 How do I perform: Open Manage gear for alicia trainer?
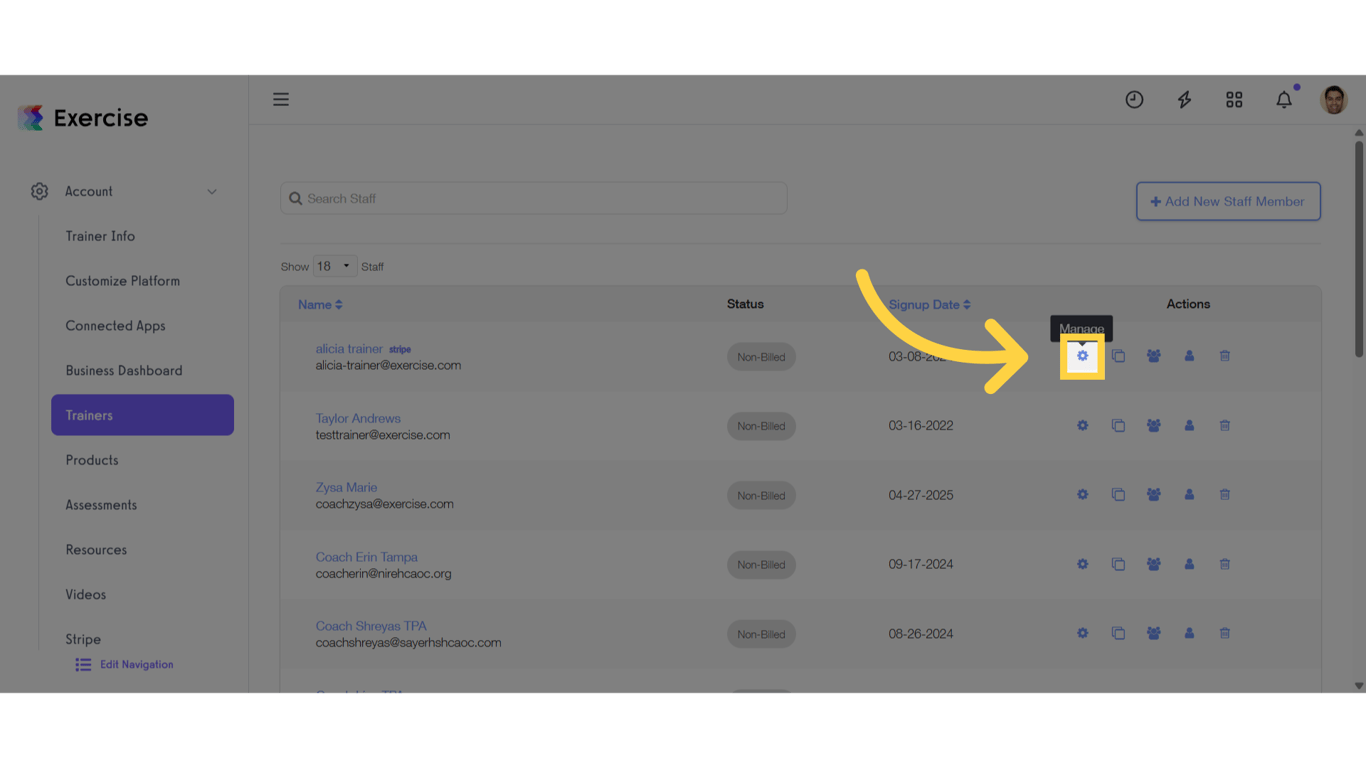(1082, 356)
